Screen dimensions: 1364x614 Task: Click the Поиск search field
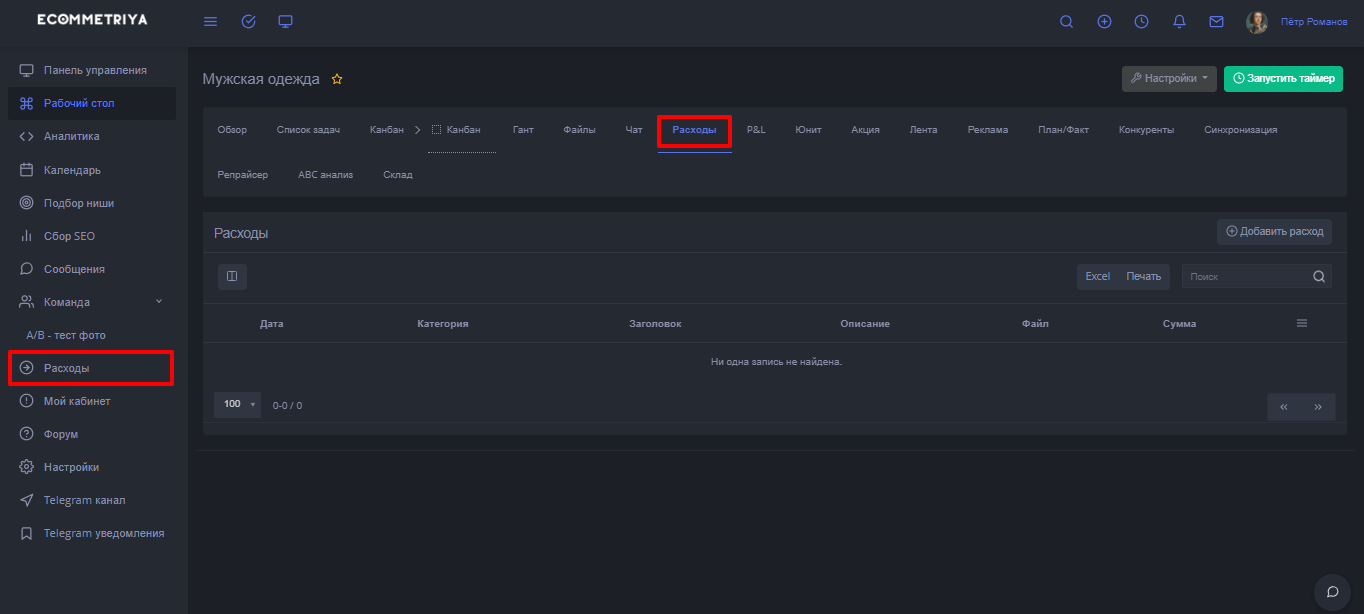1246,277
